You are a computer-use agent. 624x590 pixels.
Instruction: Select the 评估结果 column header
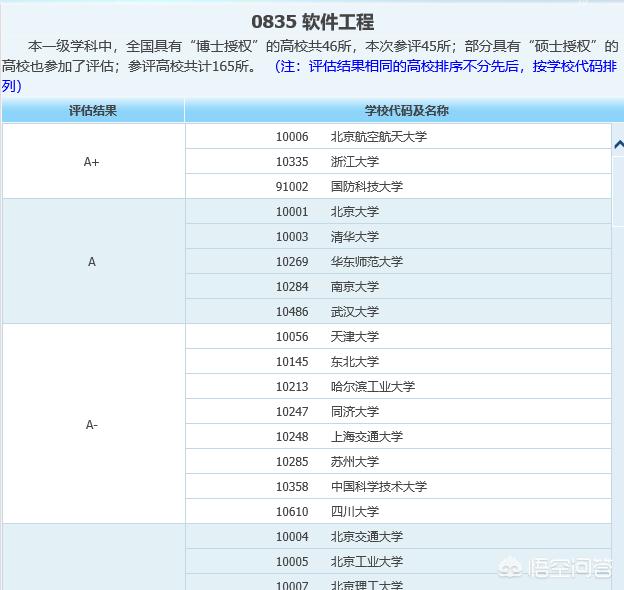click(x=92, y=111)
